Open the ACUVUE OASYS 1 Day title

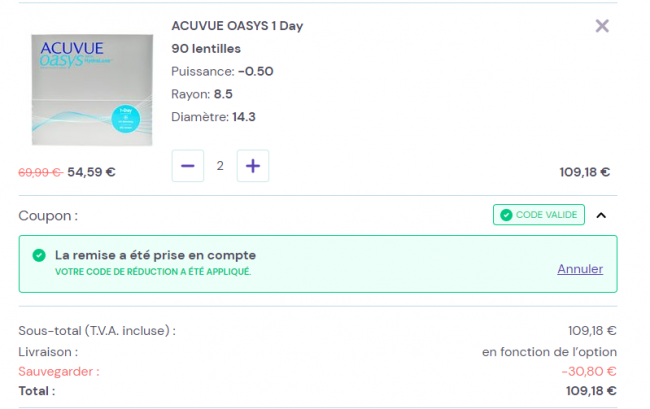(237, 26)
